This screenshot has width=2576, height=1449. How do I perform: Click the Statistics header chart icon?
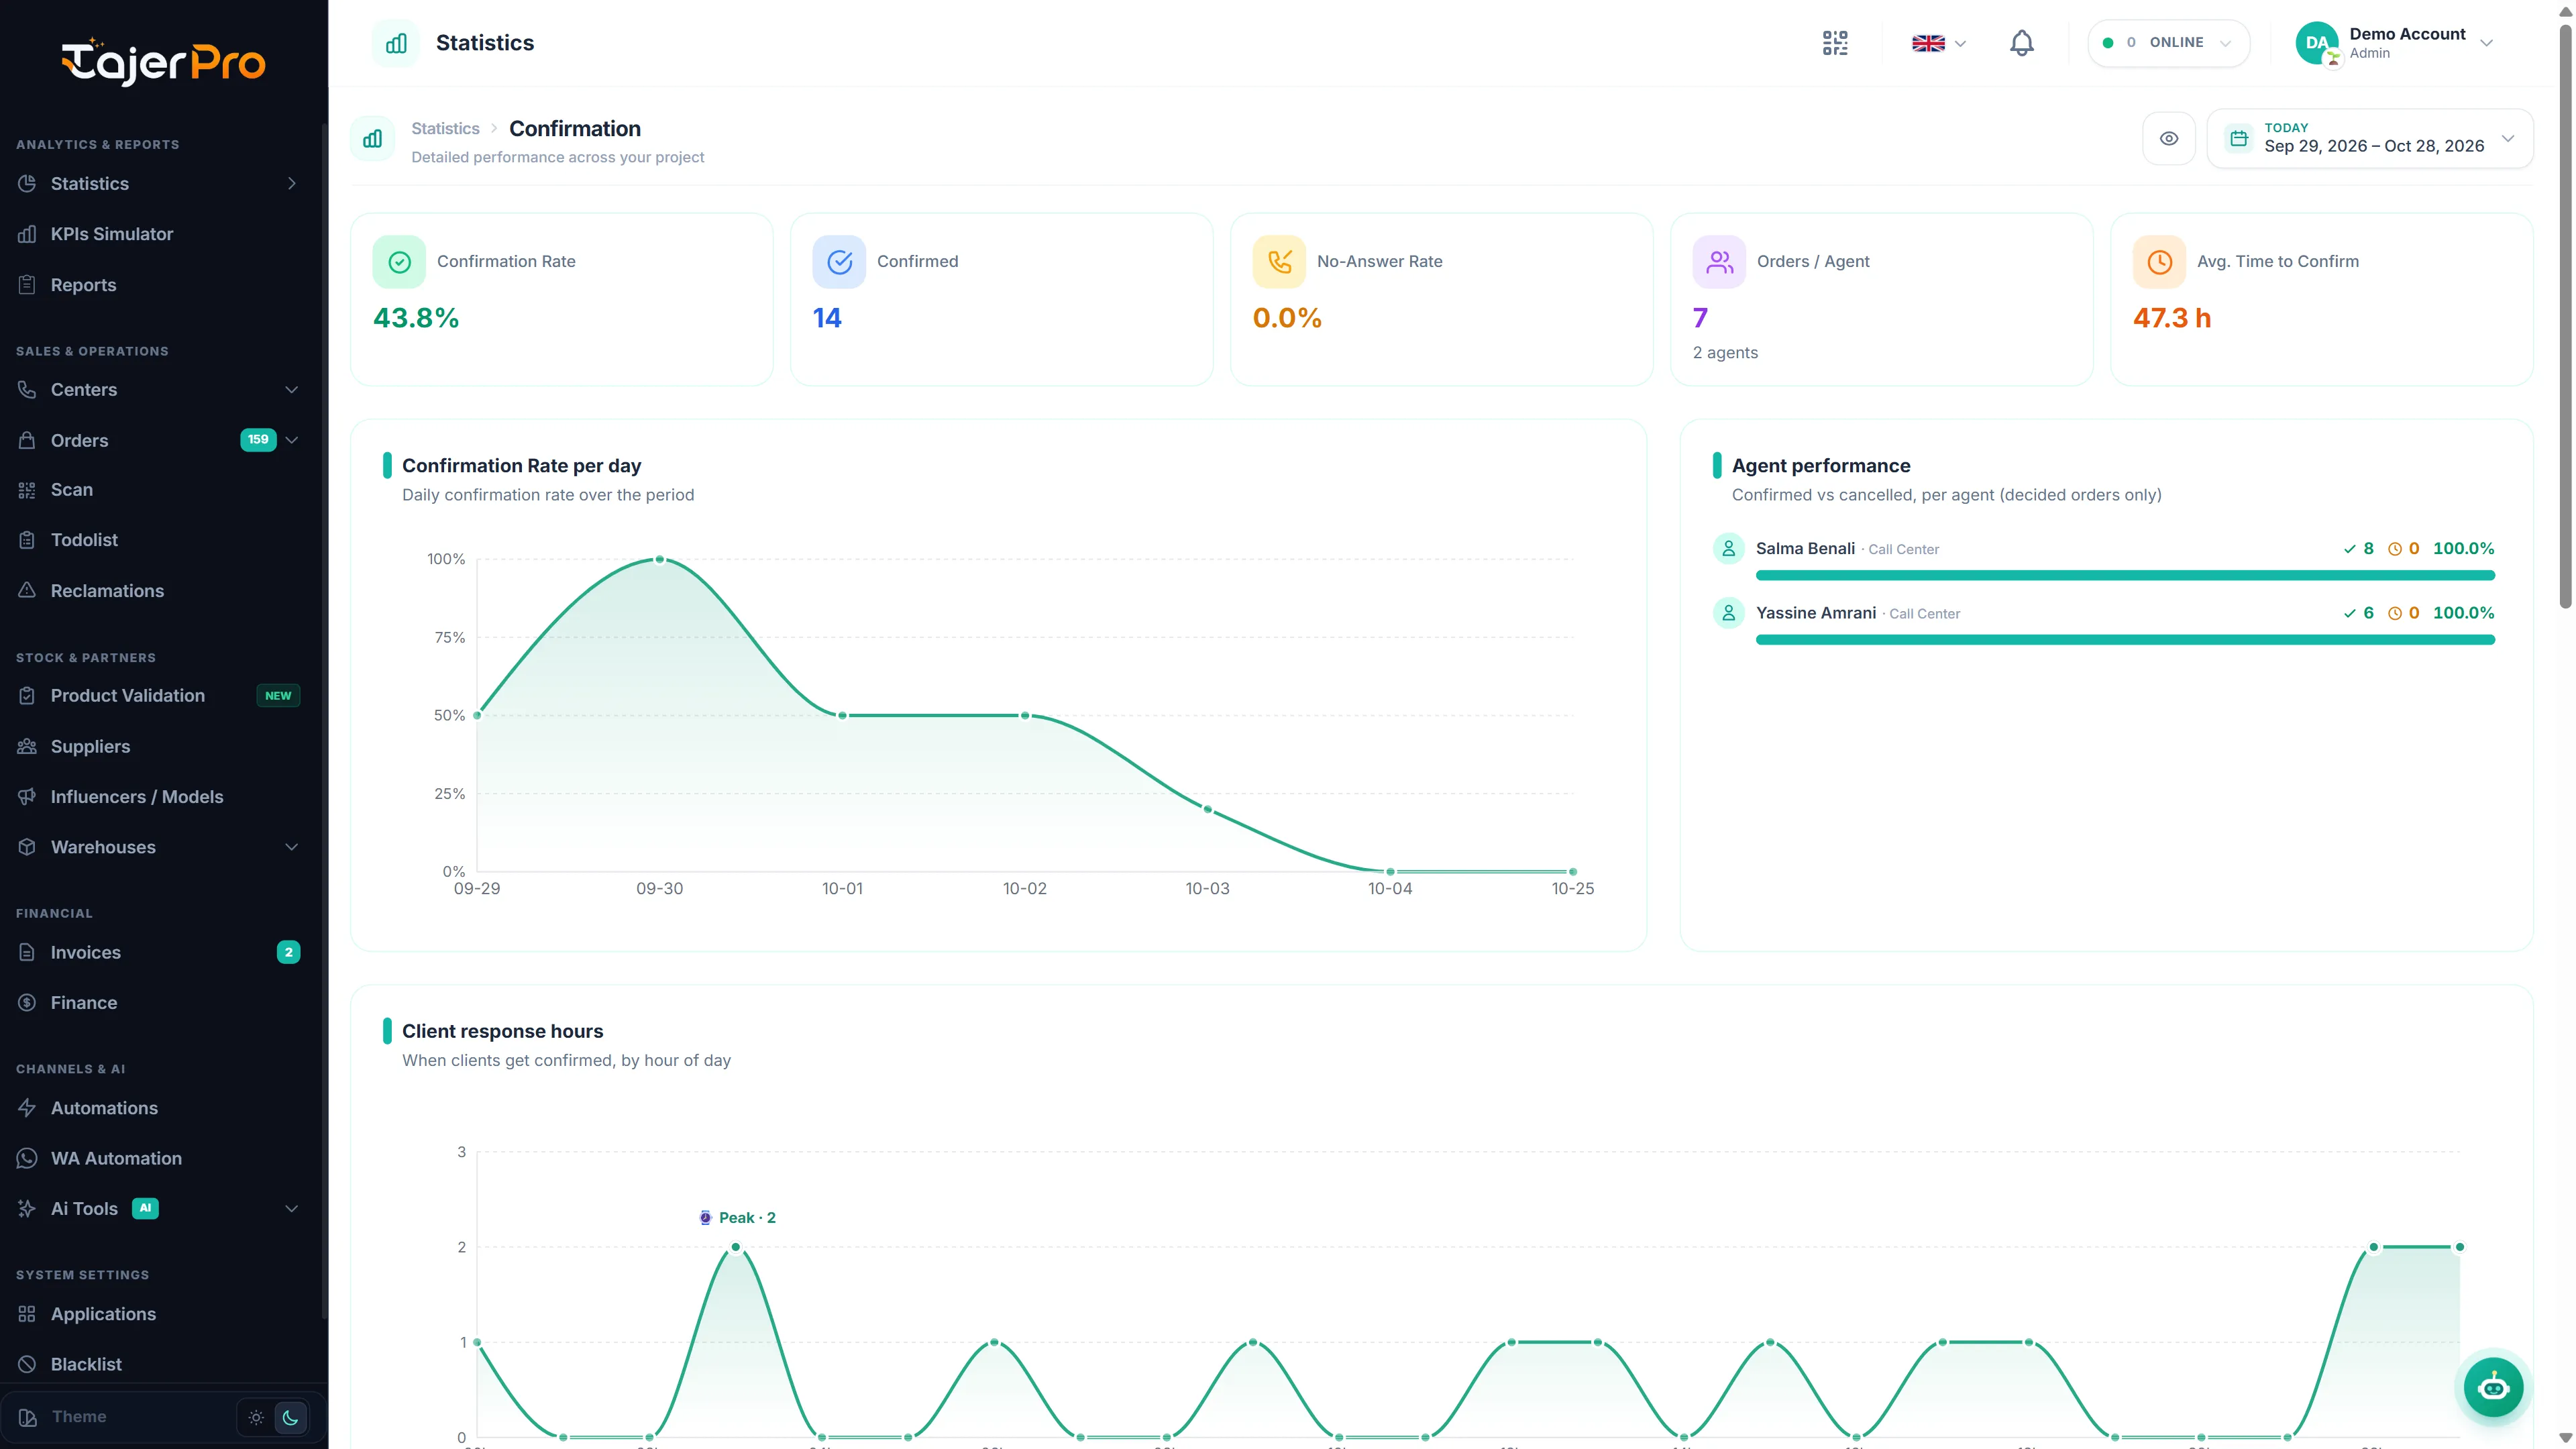coord(396,43)
